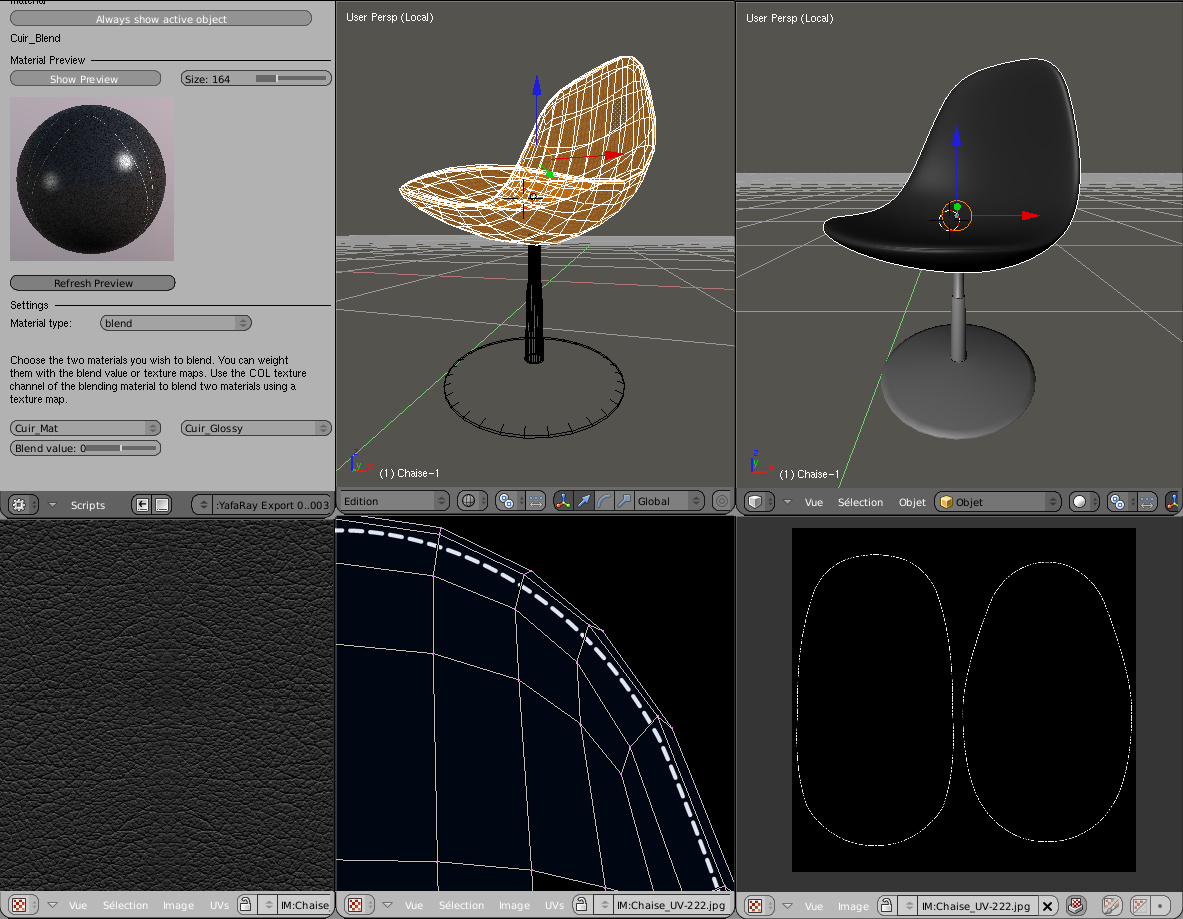1183x919 pixels.
Task: Open the Material type blend dropdown
Action: coord(176,323)
